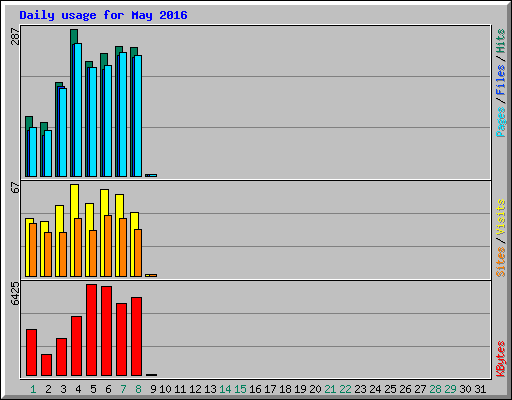This screenshot has width=512, height=400.
Task: Click day 3 on the x-axis
Action: pos(63,389)
